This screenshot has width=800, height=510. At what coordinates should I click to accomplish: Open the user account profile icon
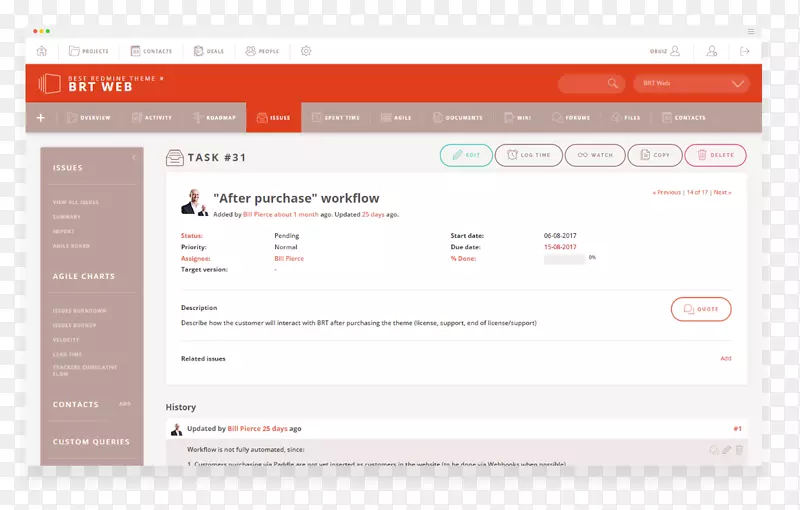(711, 51)
